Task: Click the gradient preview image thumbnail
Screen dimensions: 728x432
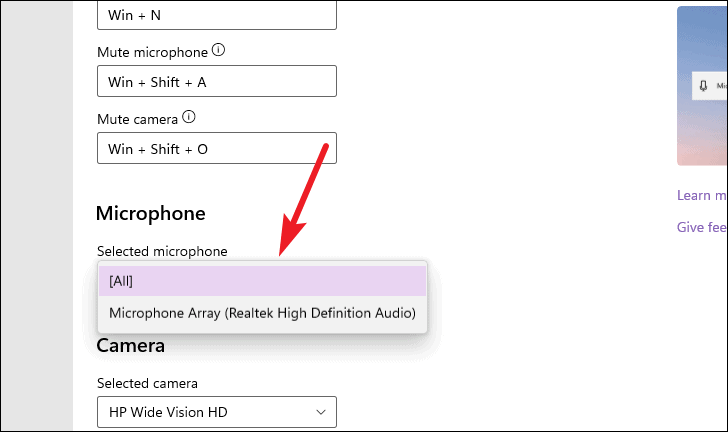Action: click(x=702, y=85)
